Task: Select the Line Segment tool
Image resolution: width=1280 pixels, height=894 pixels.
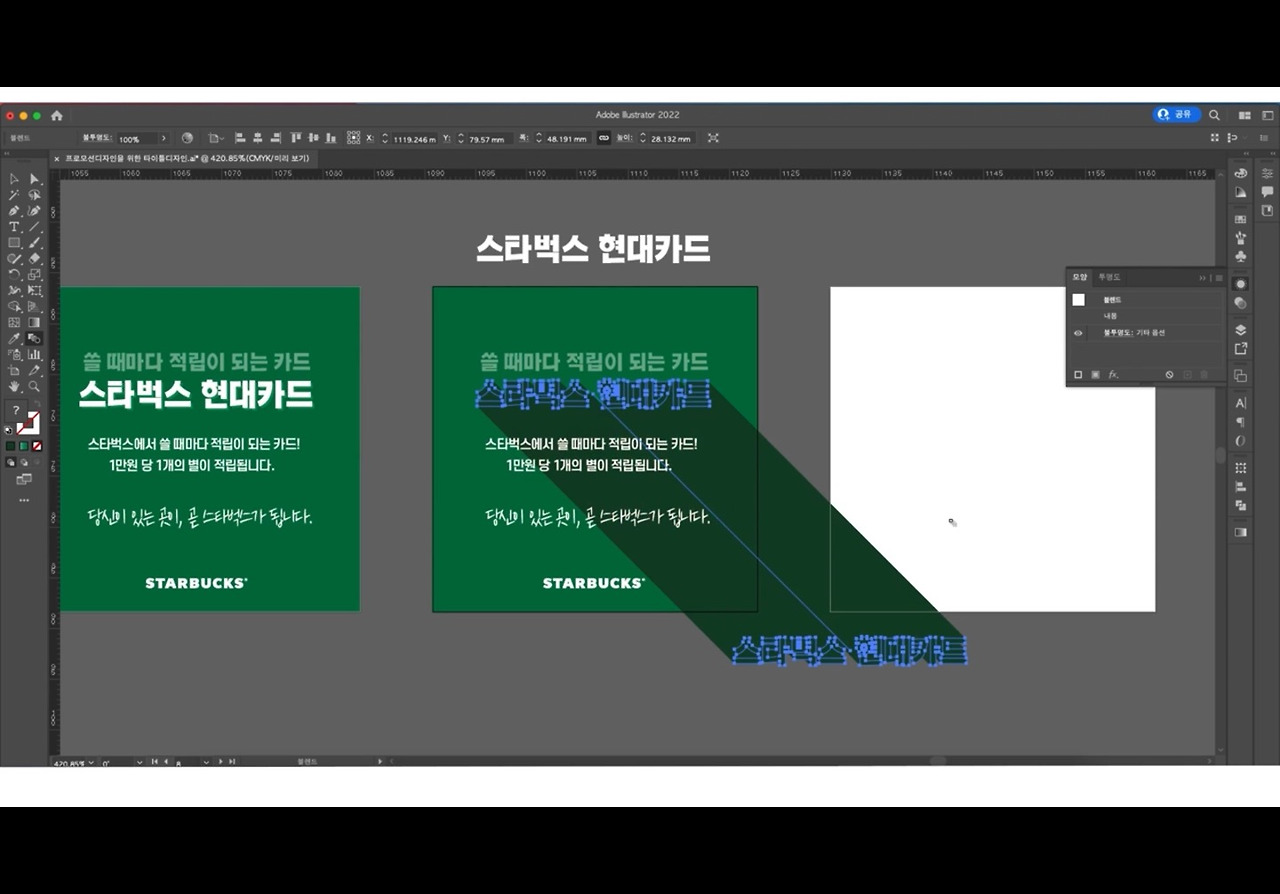Action: coord(34,227)
